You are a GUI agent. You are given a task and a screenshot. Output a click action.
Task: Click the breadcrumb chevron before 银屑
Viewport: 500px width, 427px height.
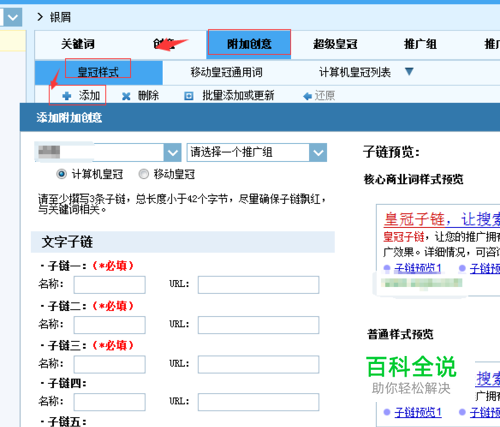point(40,17)
